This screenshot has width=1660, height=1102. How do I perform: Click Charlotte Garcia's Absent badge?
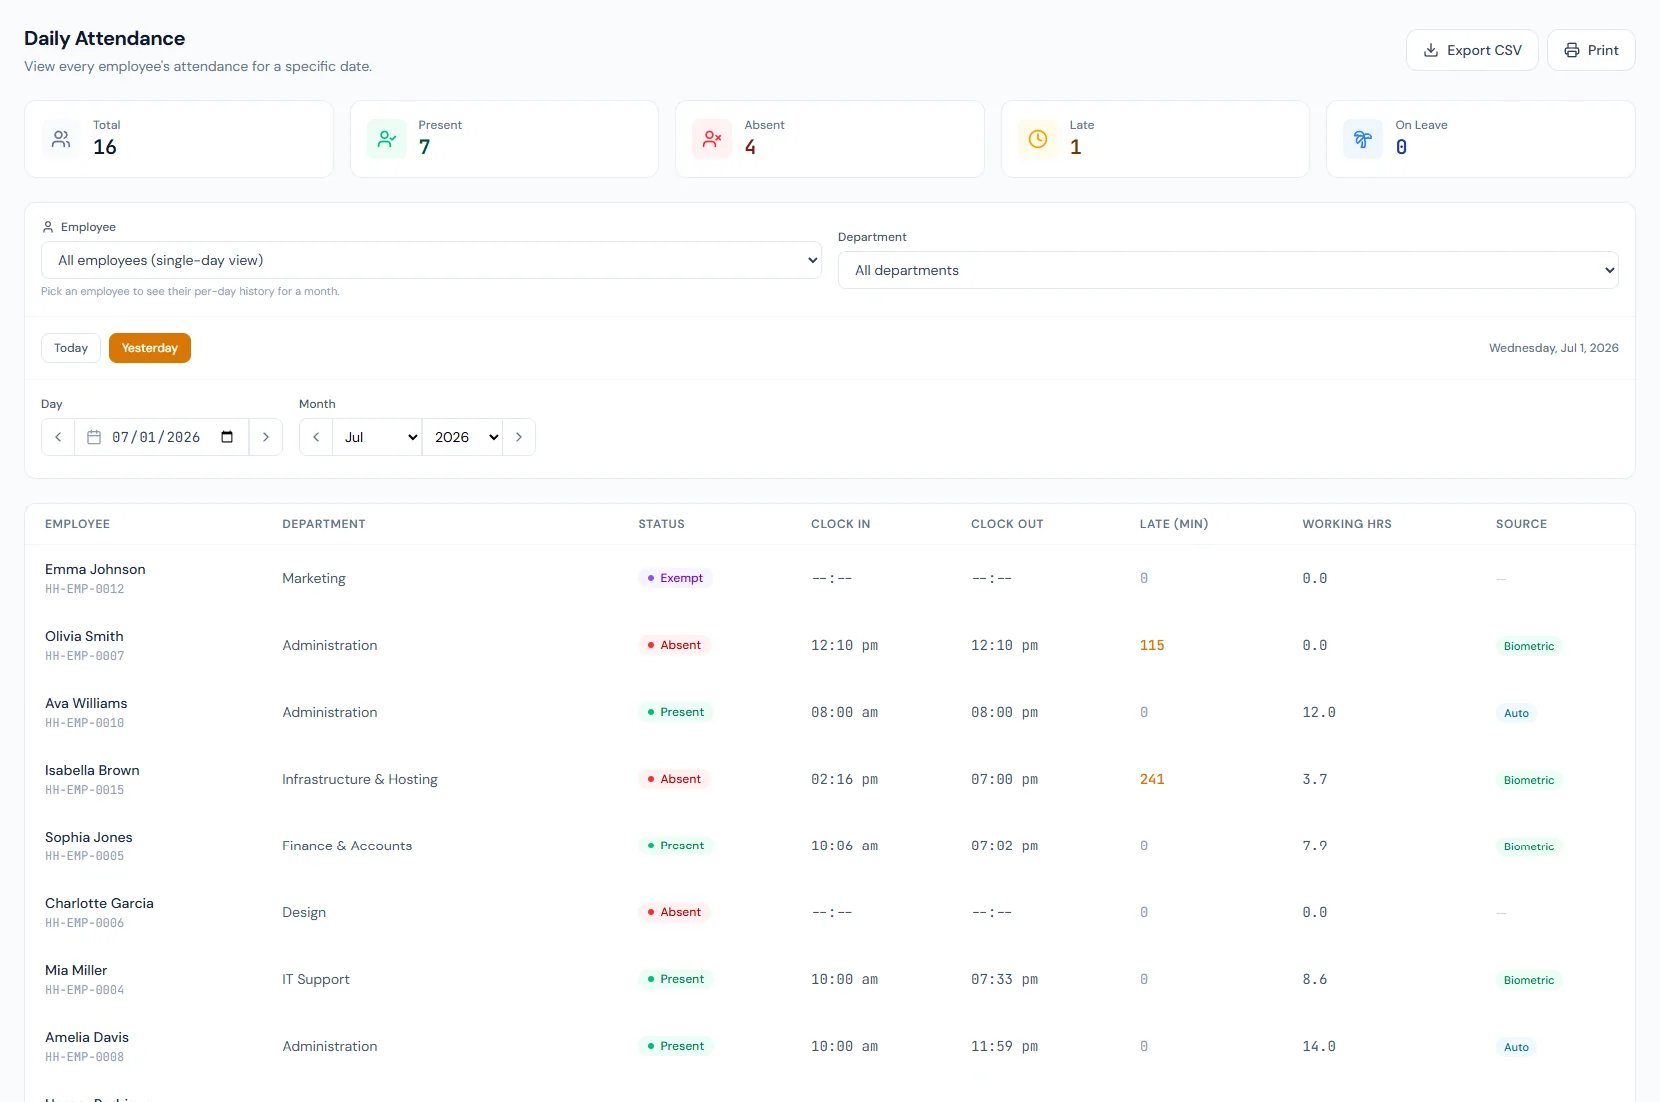674,912
